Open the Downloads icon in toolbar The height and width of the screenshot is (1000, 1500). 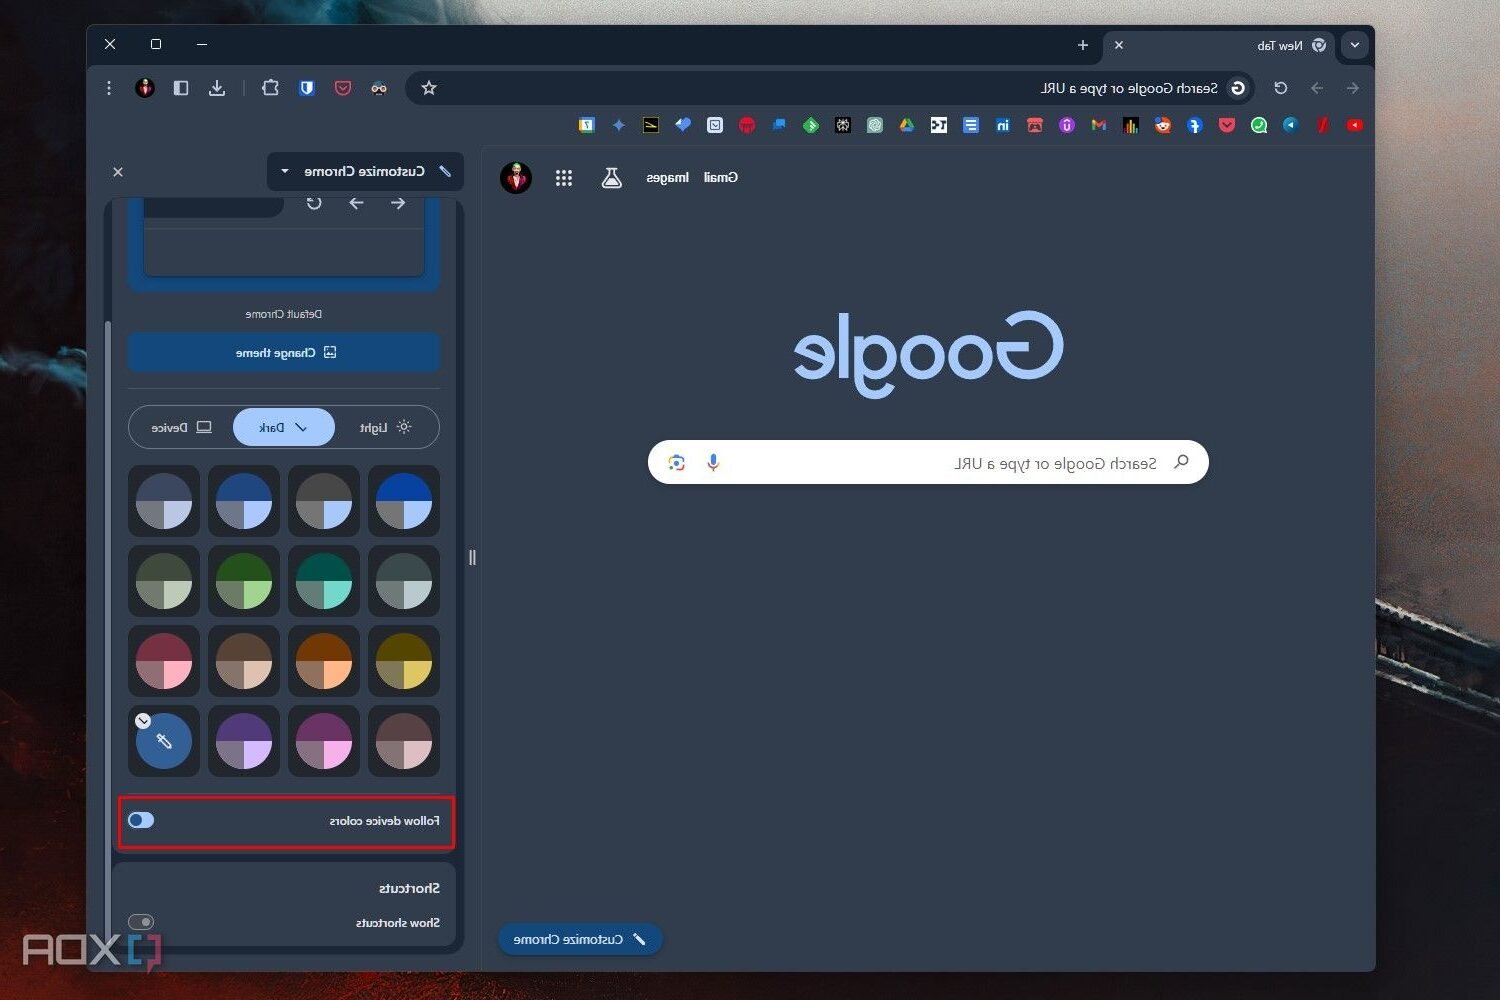[x=217, y=88]
